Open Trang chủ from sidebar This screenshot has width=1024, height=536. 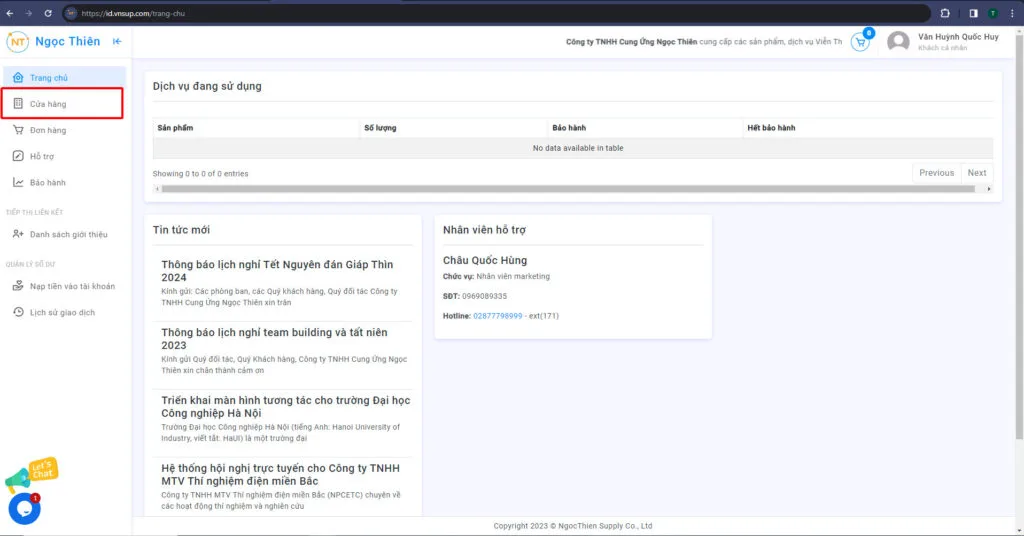coord(48,78)
